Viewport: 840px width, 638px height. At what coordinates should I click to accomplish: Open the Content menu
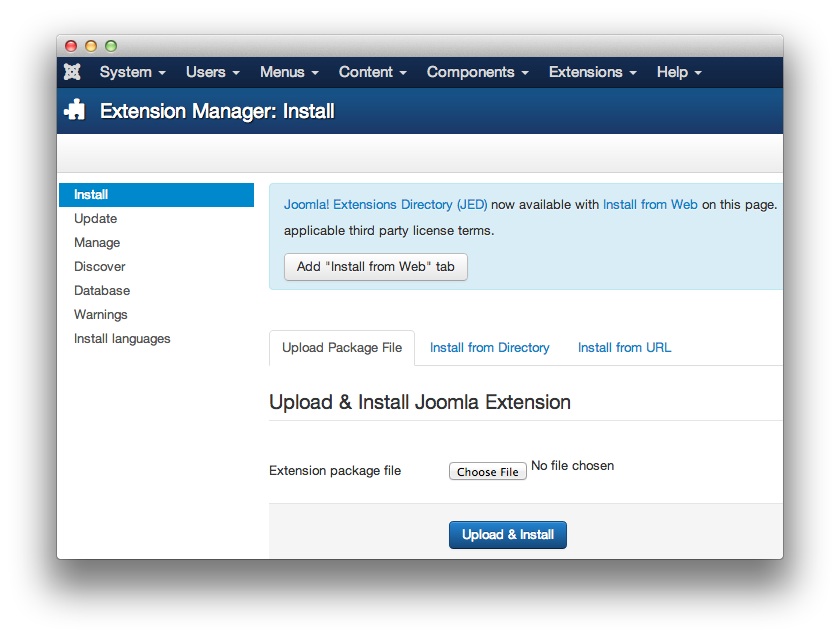point(372,72)
